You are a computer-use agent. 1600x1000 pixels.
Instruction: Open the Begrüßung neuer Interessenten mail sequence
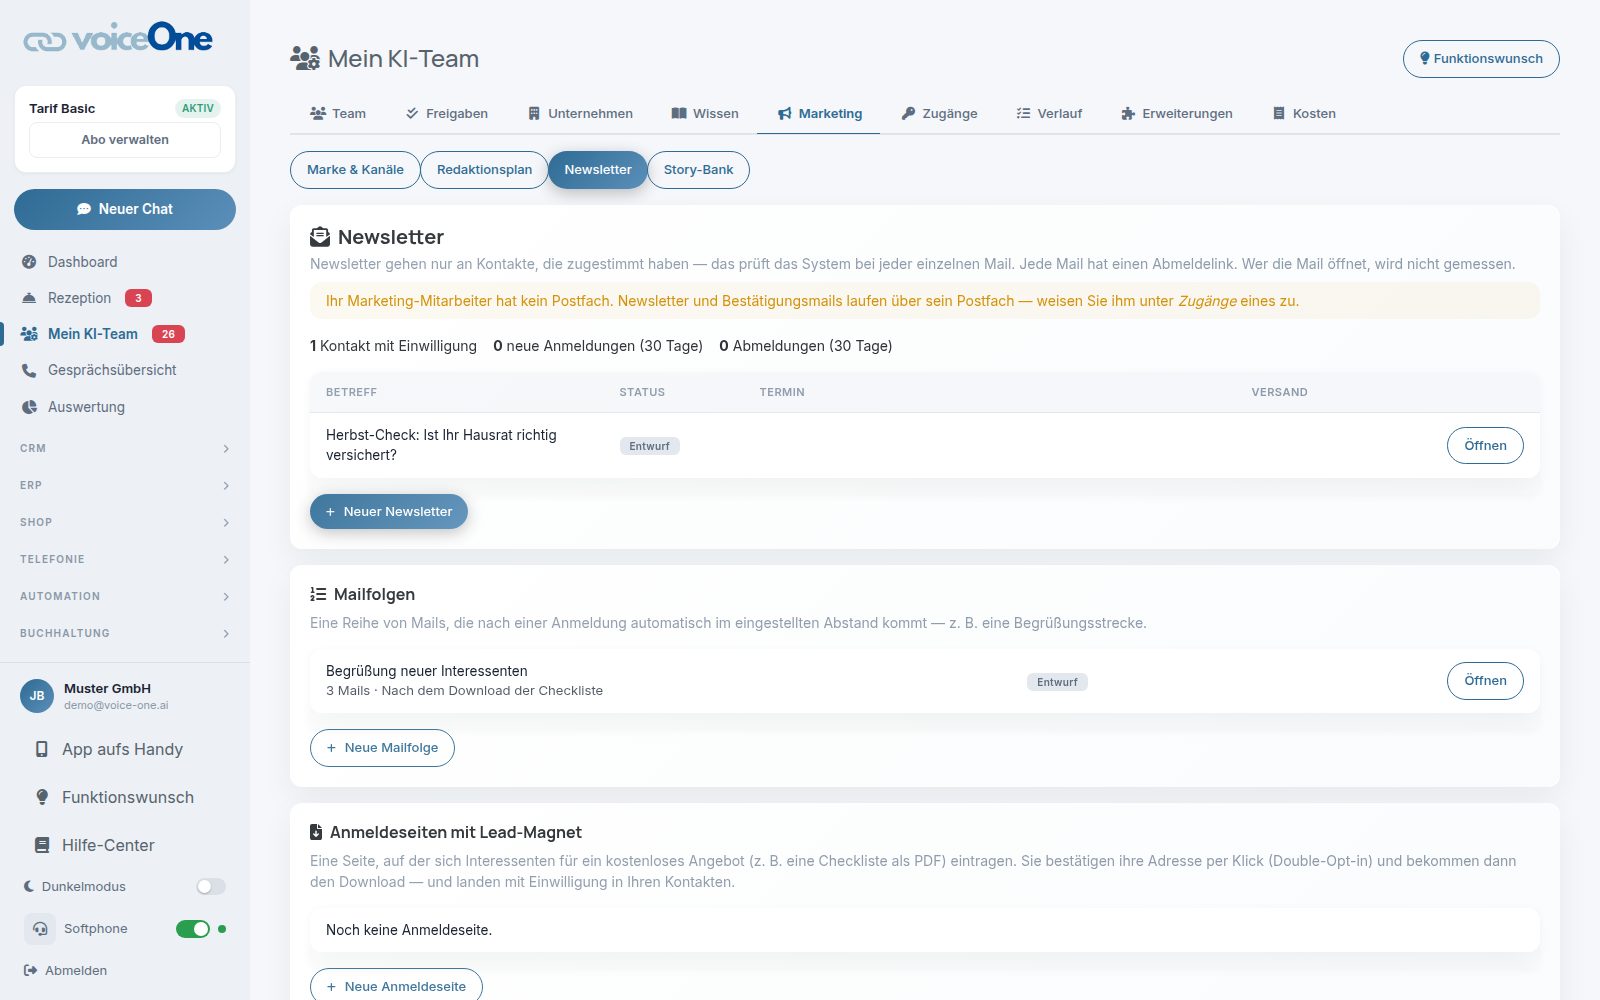tap(1485, 681)
